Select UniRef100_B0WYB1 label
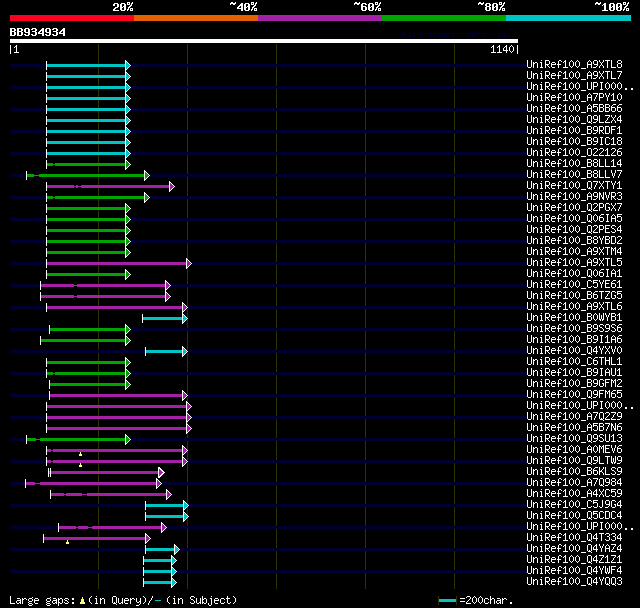Viewport: 640px width, 608px height. 574,317
